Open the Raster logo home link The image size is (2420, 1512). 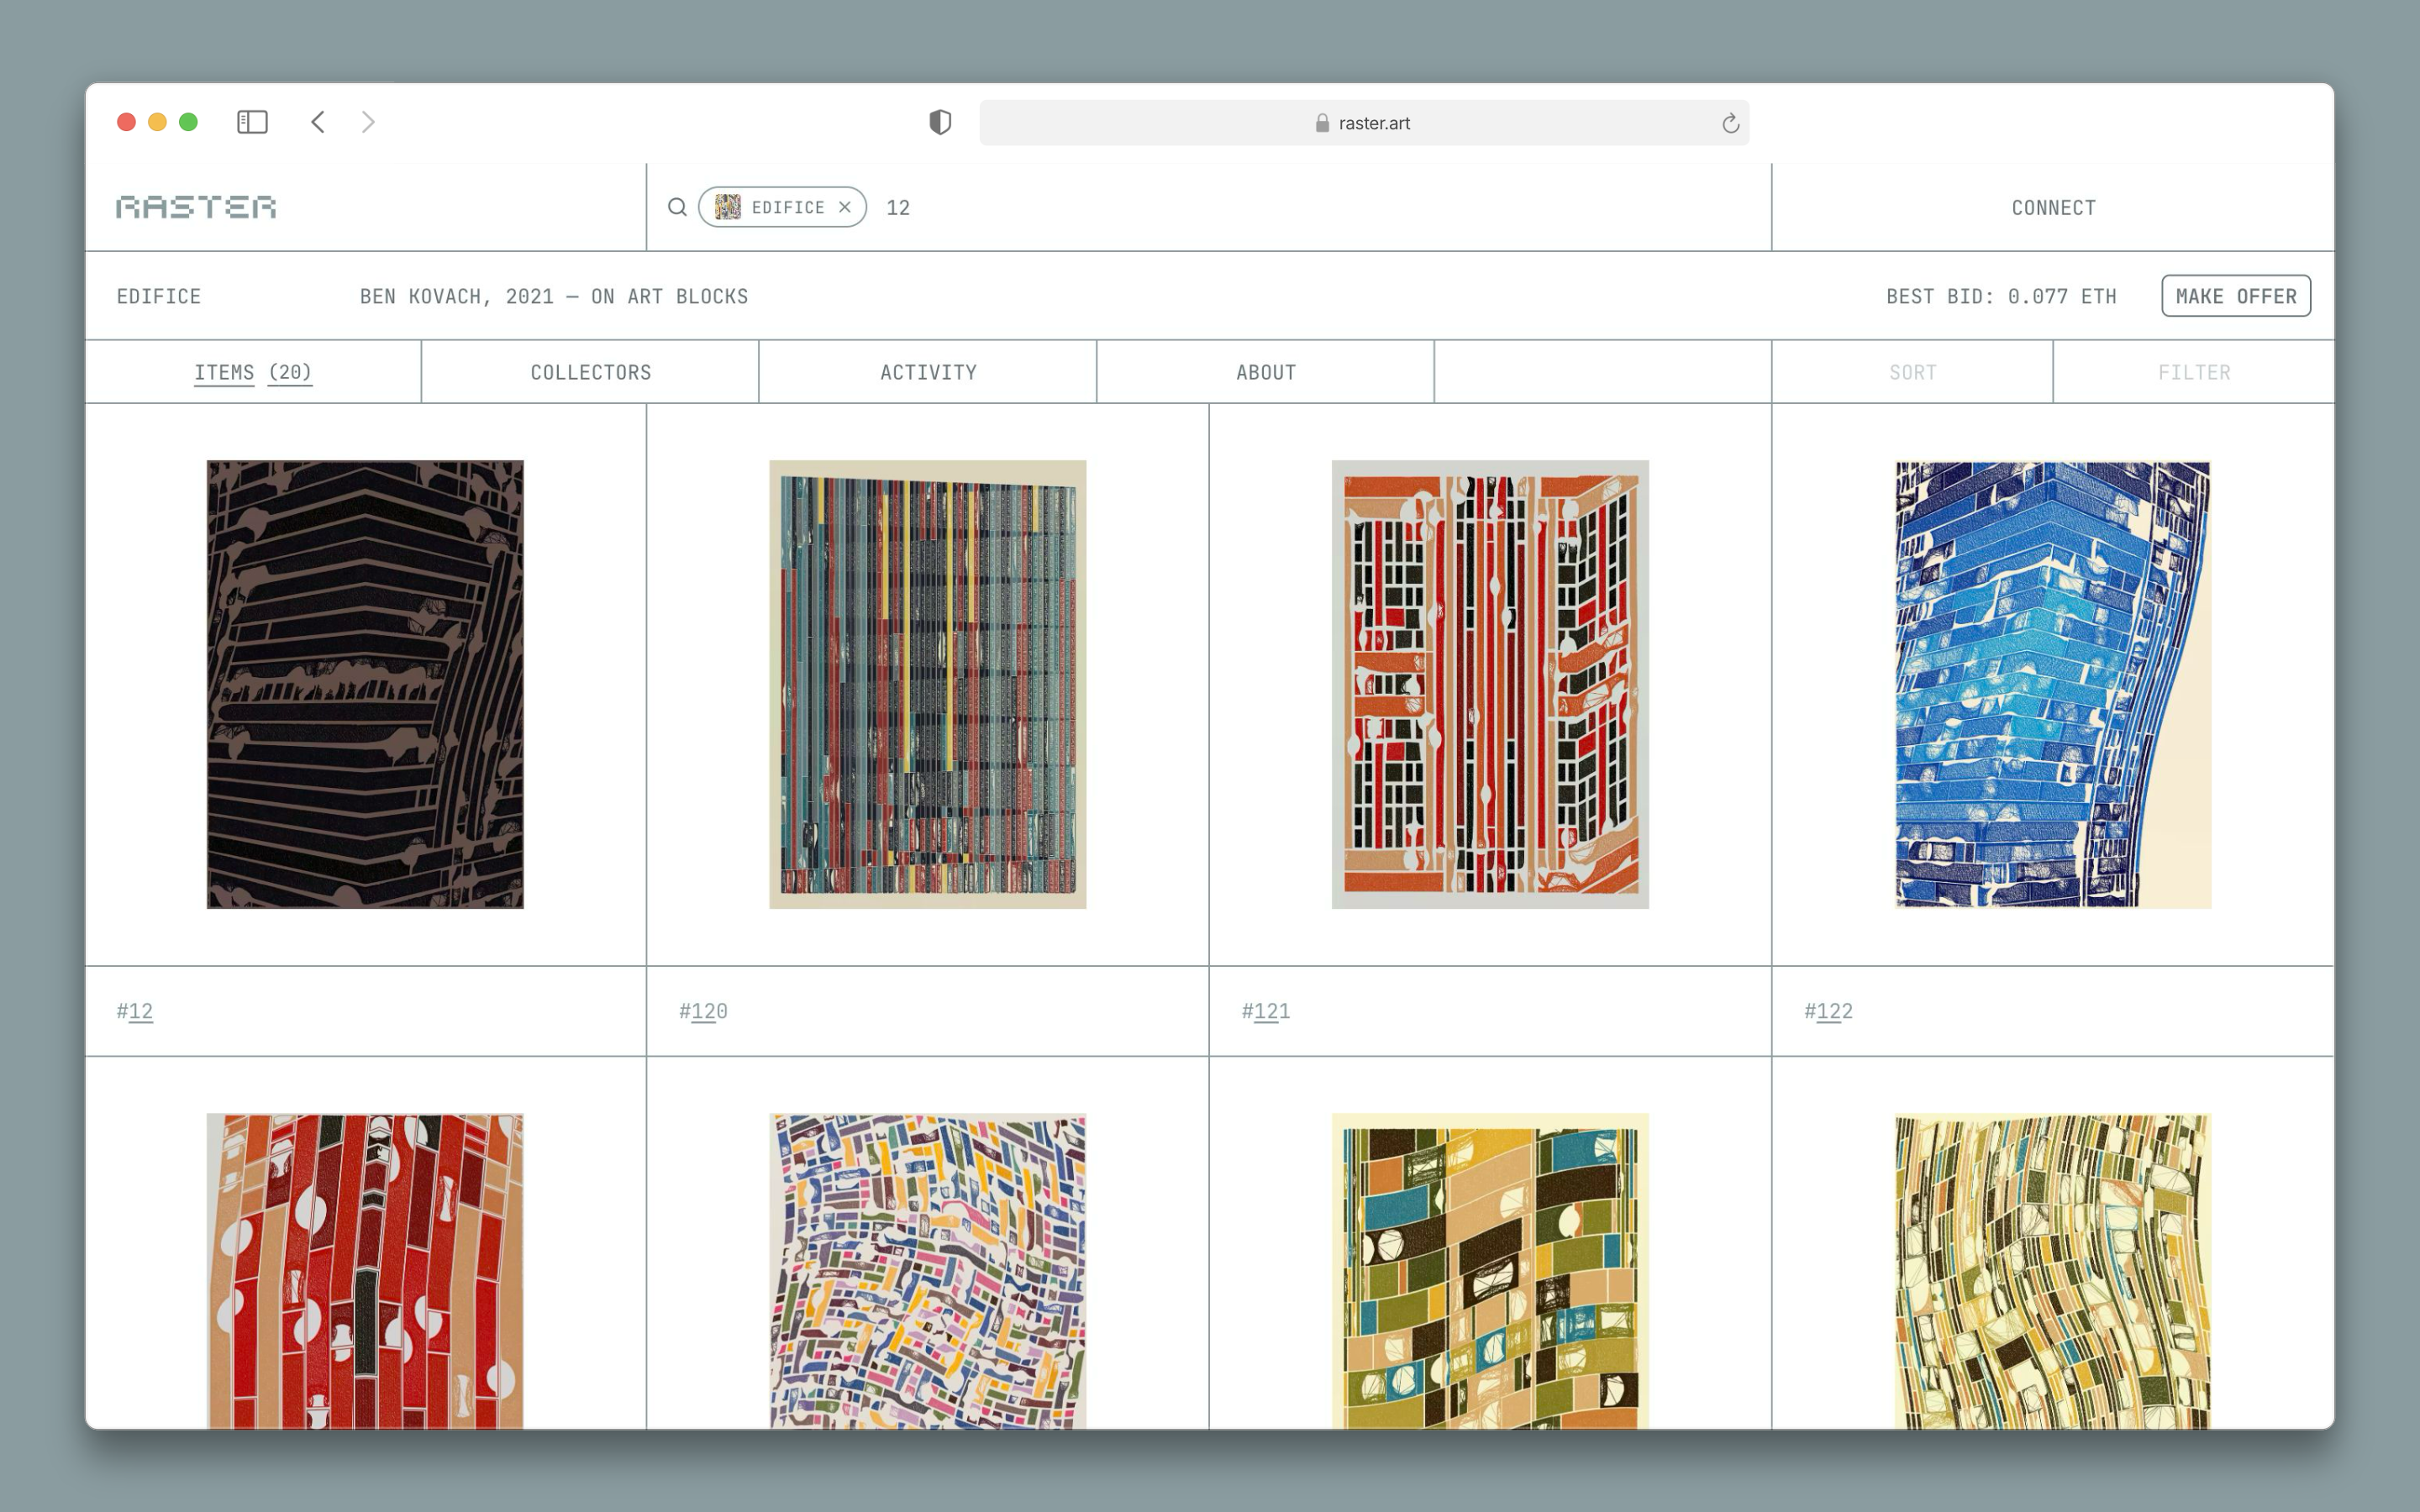[x=196, y=207]
